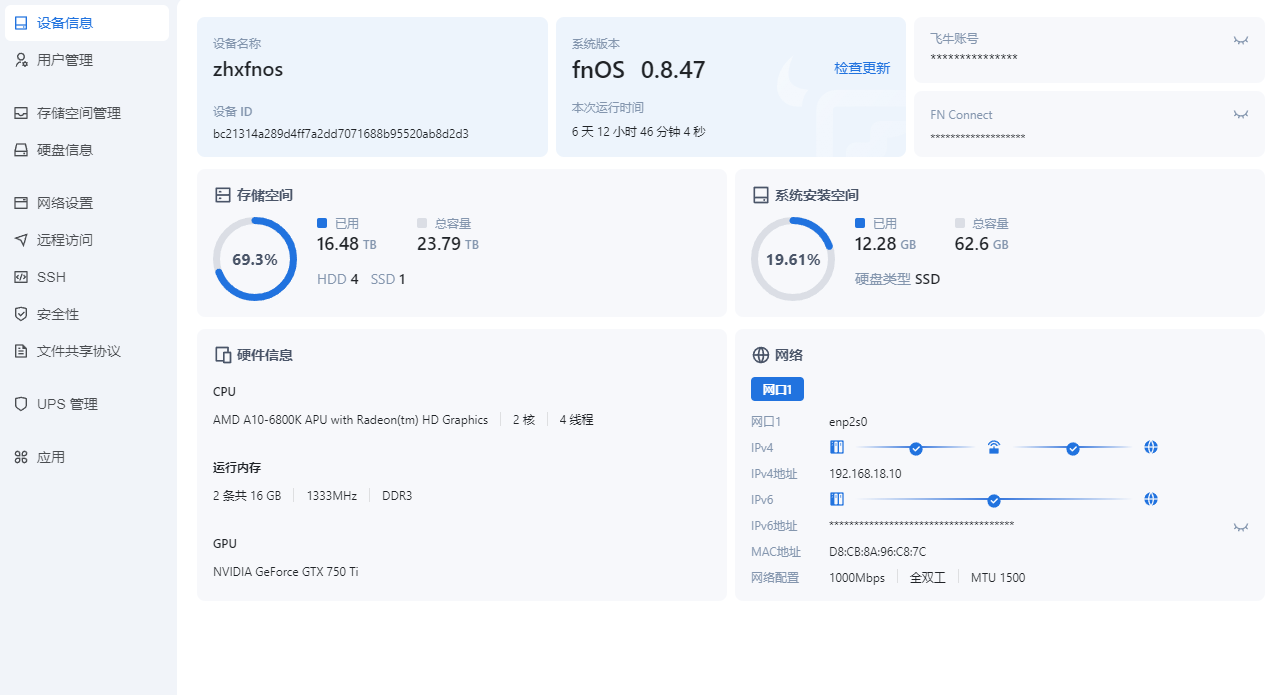Click the UPS 管理 icon
The width and height of the screenshot is (1284, 695).
pyautogui.click(x=21, y=404)
